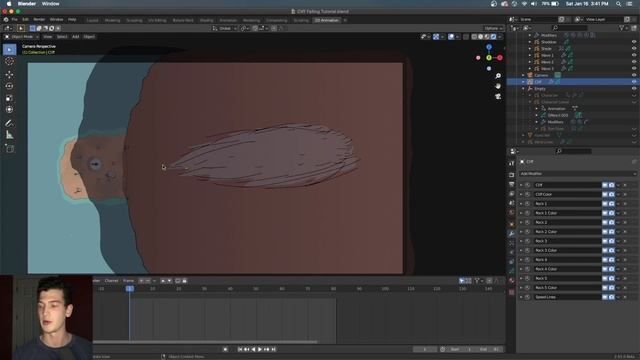Select the Annotate pencil tool
The height and width of the screenshot is (360, 640).
point(9,123)
